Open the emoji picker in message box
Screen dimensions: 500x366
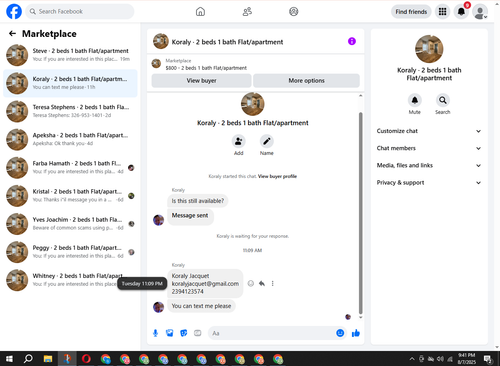tap(340, 333)
